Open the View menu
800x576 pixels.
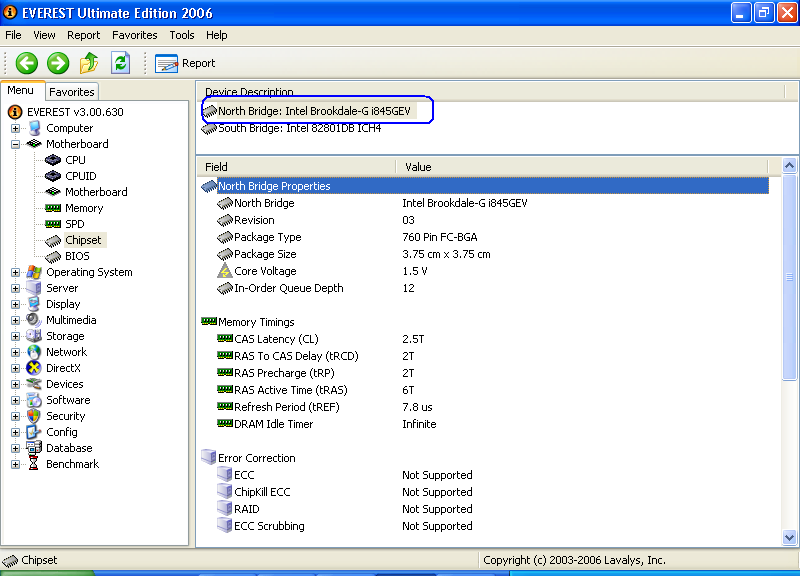44,35
